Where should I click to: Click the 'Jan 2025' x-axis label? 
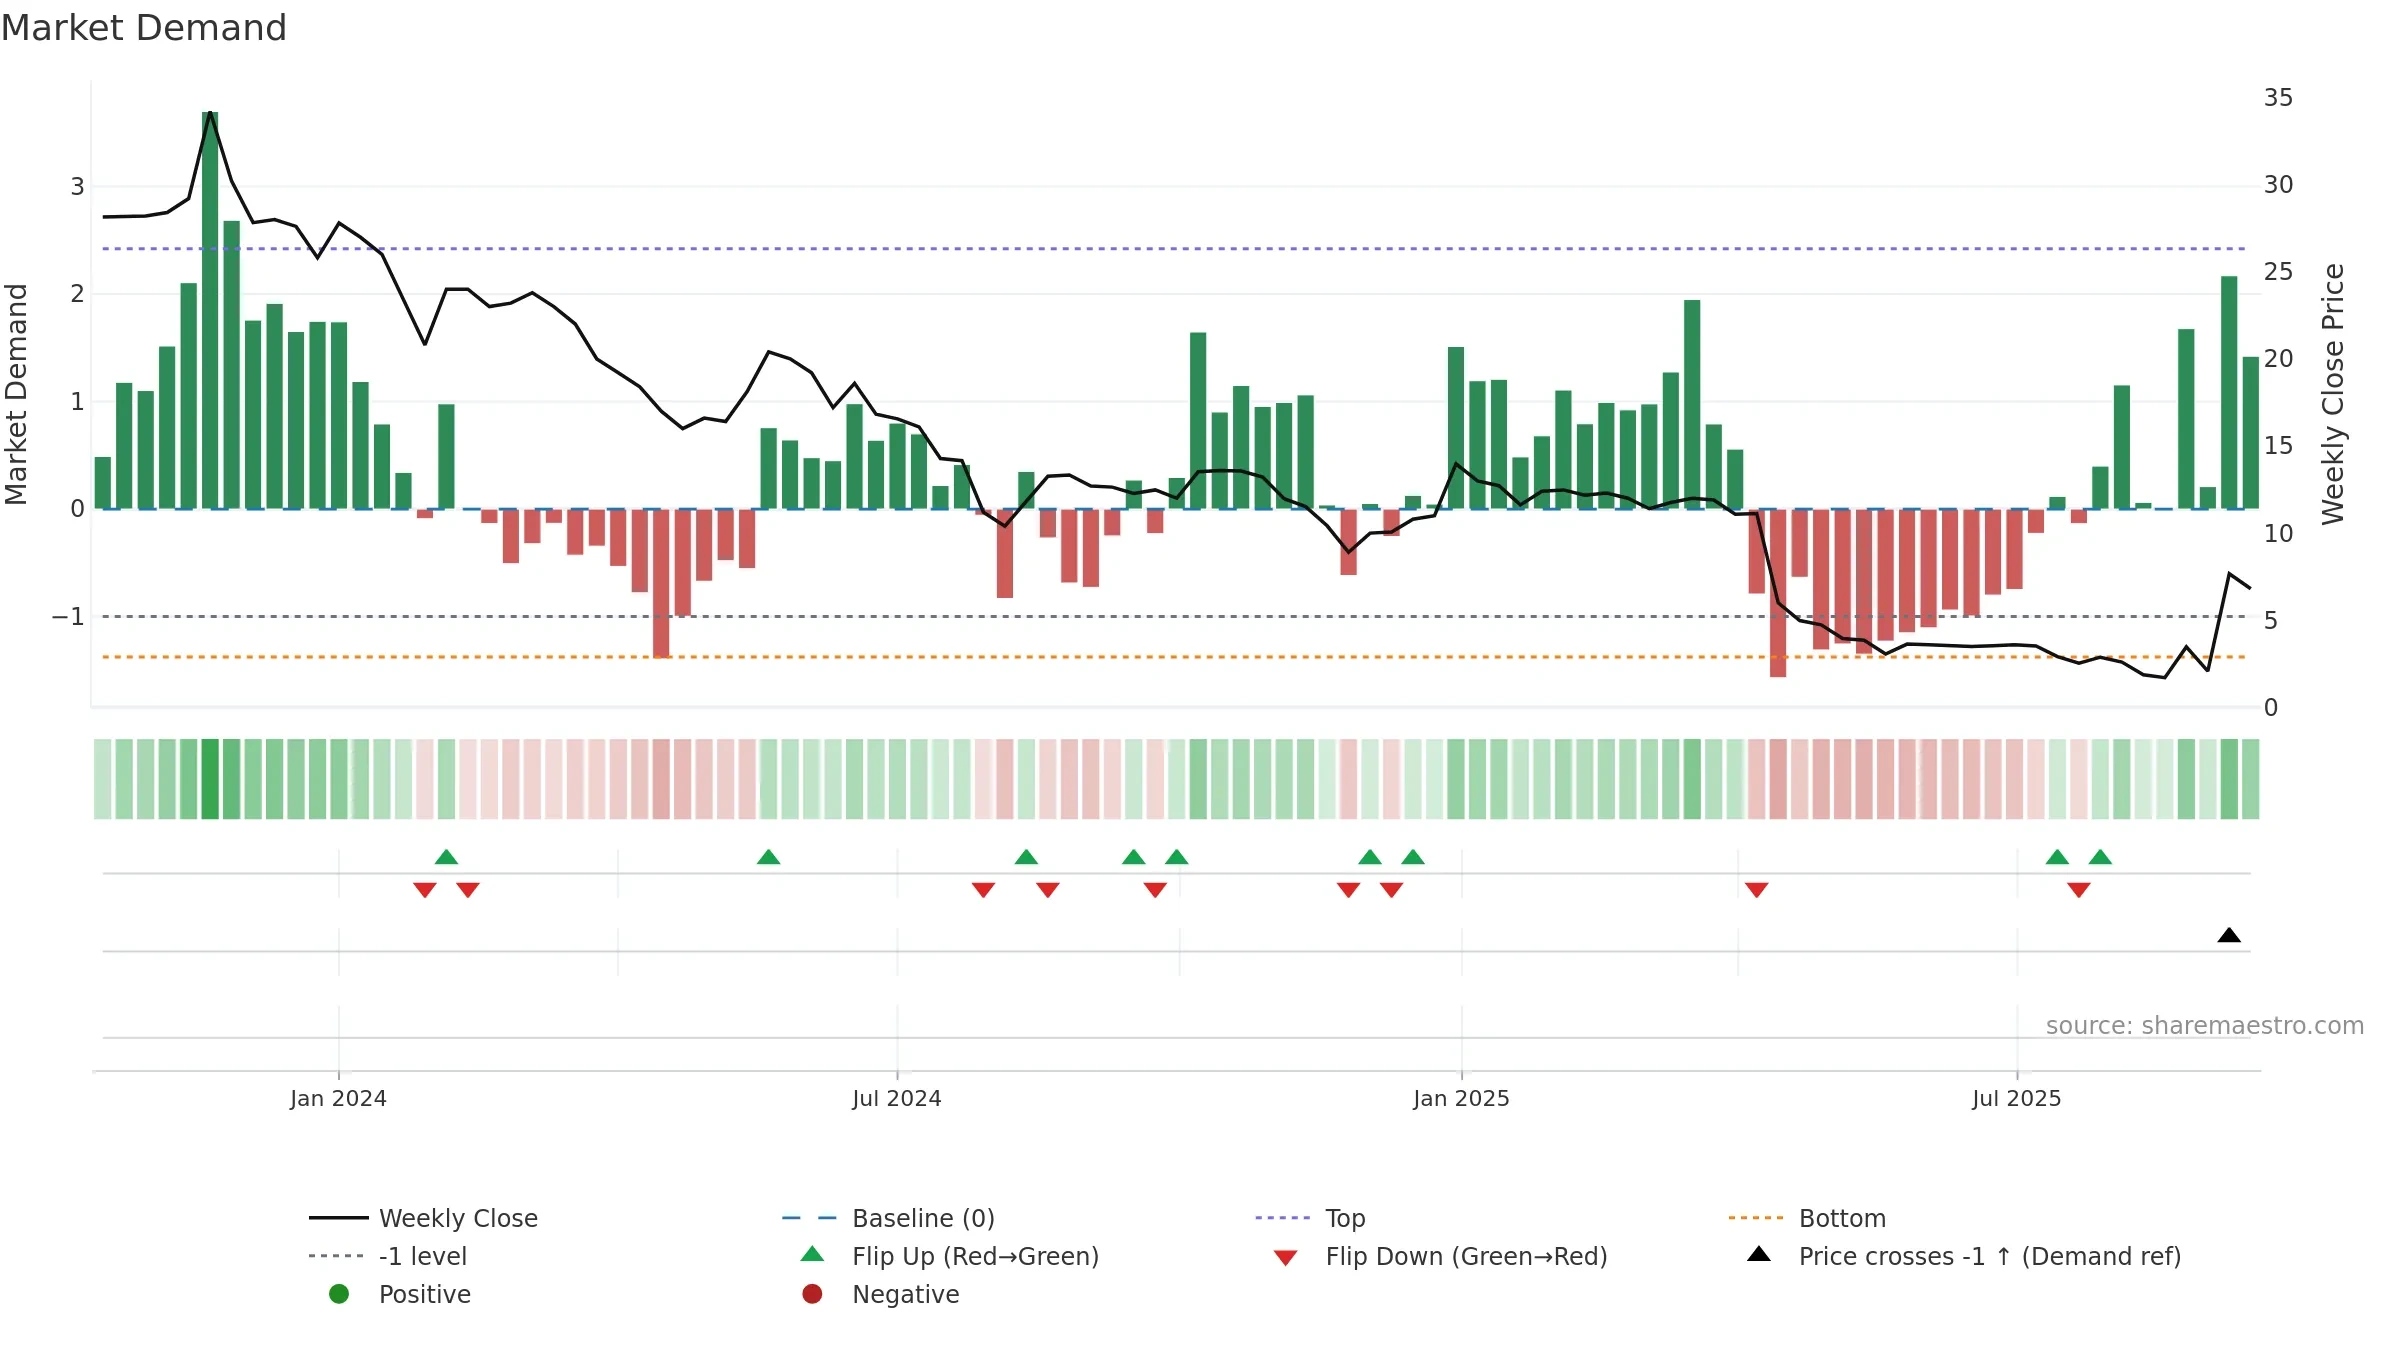[x=1461, y=1098]
